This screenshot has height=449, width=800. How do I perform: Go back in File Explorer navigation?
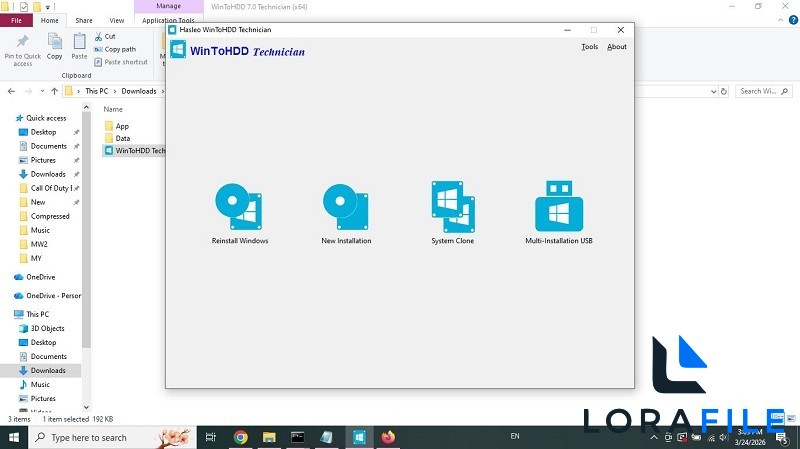pyautogui.click(x=11, y=91)
